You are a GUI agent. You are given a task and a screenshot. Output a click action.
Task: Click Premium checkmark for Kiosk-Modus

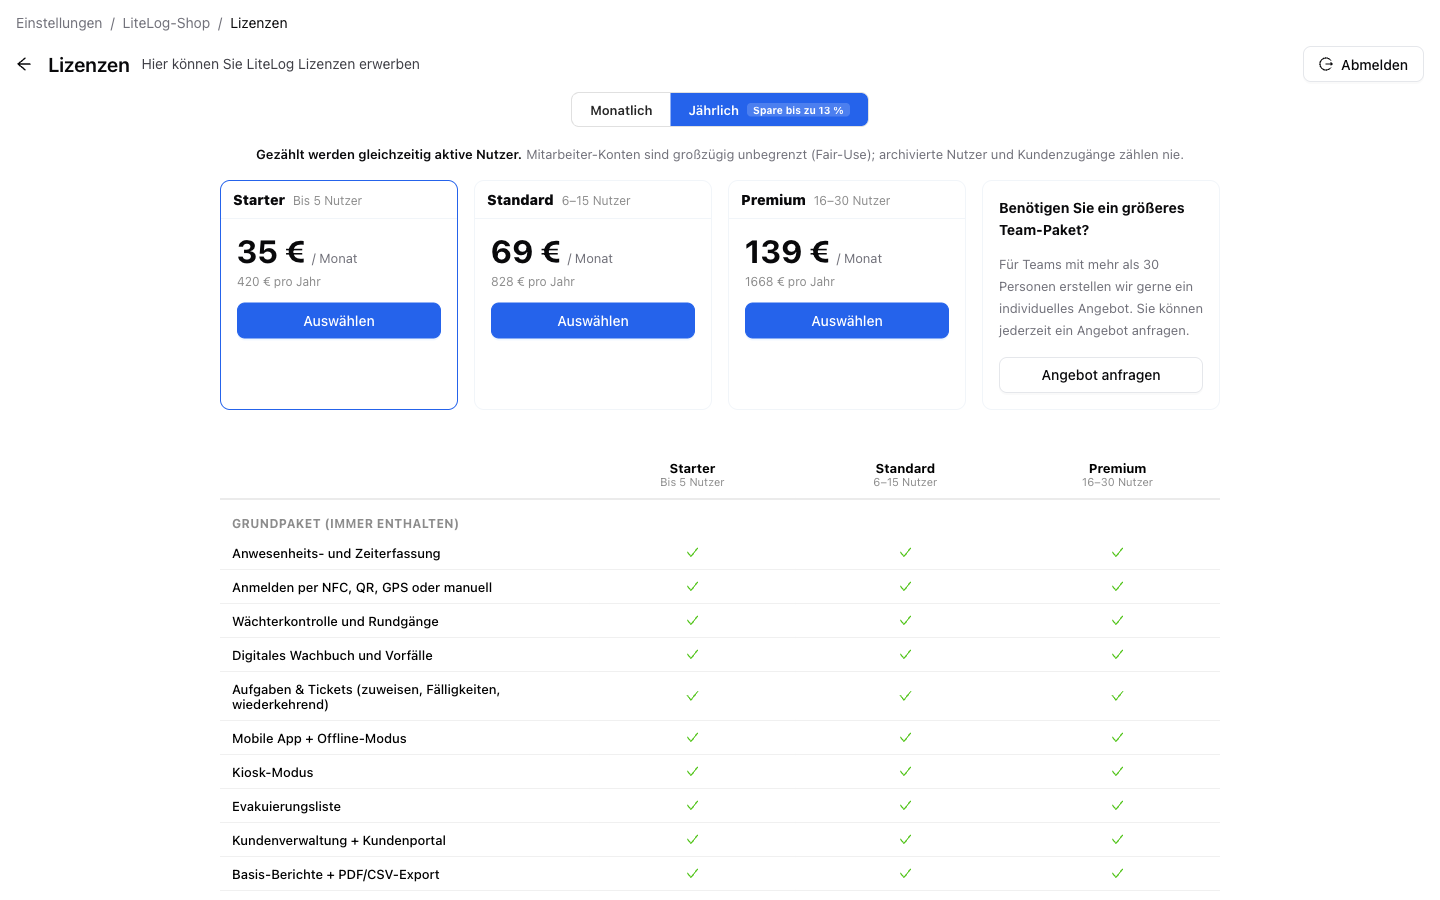[x=1117, y=771]
